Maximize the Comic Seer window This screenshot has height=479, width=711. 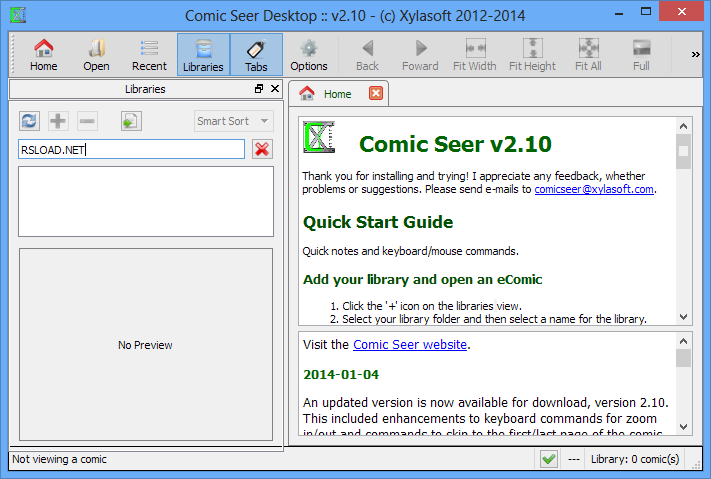646,12
